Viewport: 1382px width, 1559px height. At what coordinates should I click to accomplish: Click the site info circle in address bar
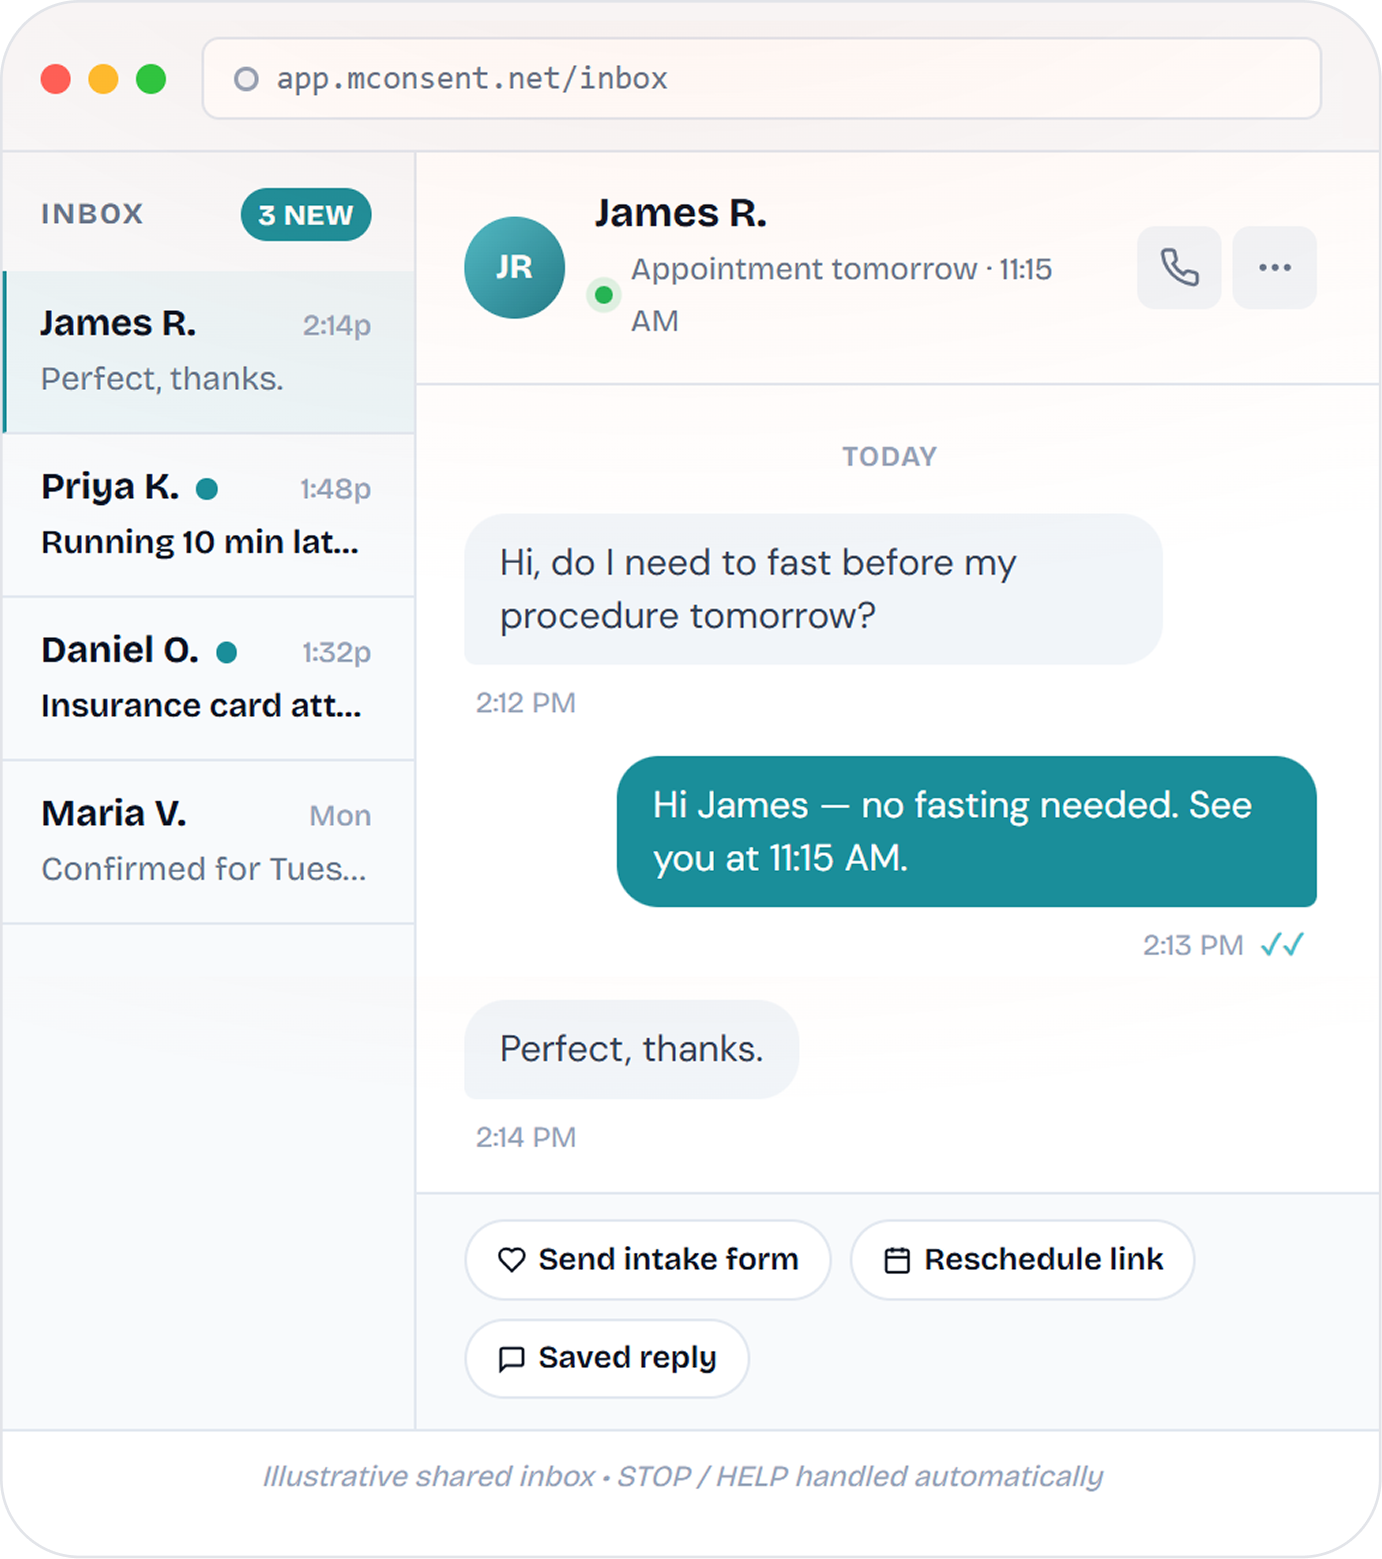point(246,79)
